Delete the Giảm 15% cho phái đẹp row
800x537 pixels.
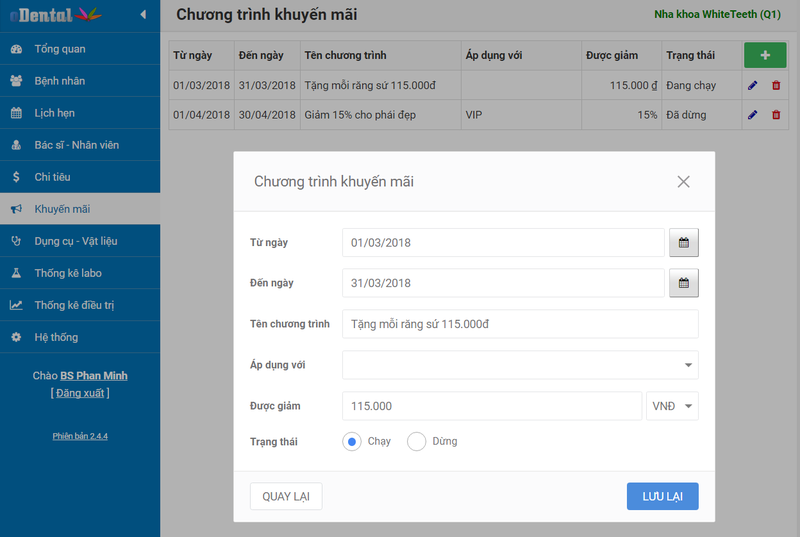(x=776, y=115)
